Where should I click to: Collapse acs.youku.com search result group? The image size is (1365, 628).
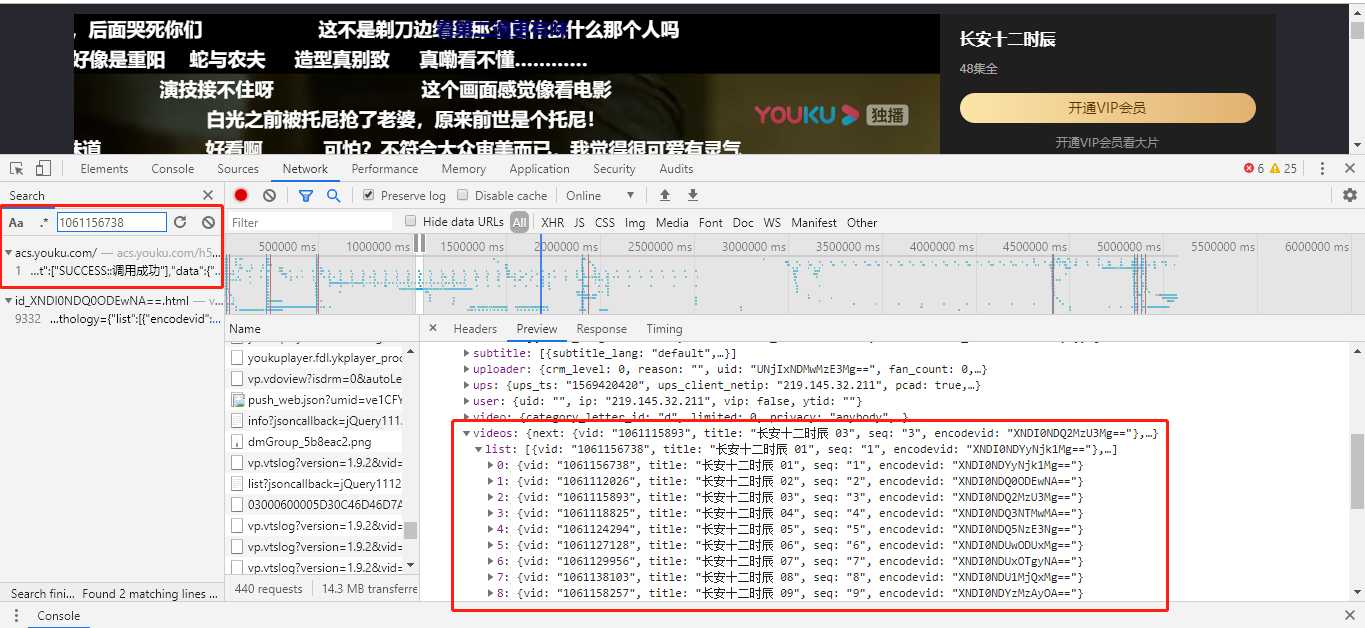[9, 253]
